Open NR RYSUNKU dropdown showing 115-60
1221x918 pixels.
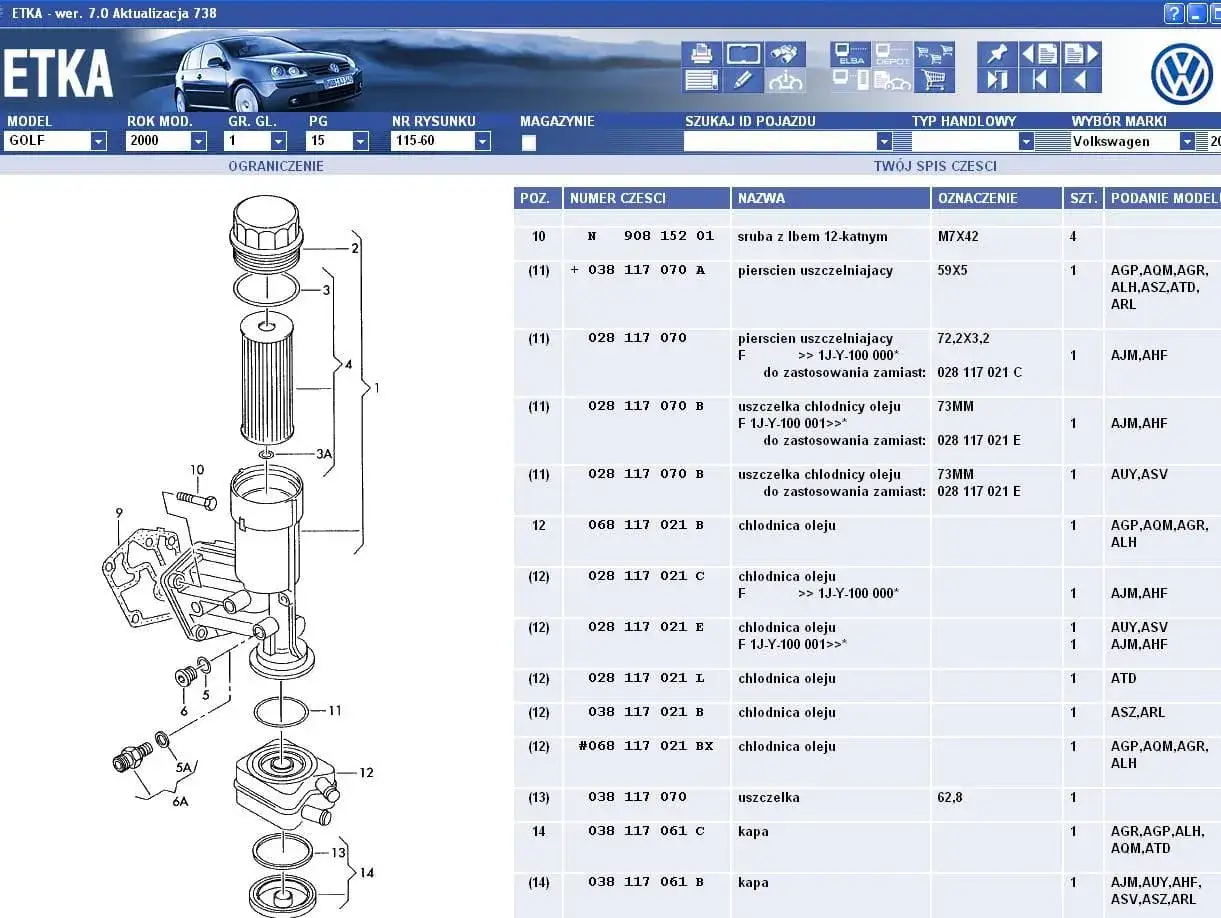pos(482,141)
